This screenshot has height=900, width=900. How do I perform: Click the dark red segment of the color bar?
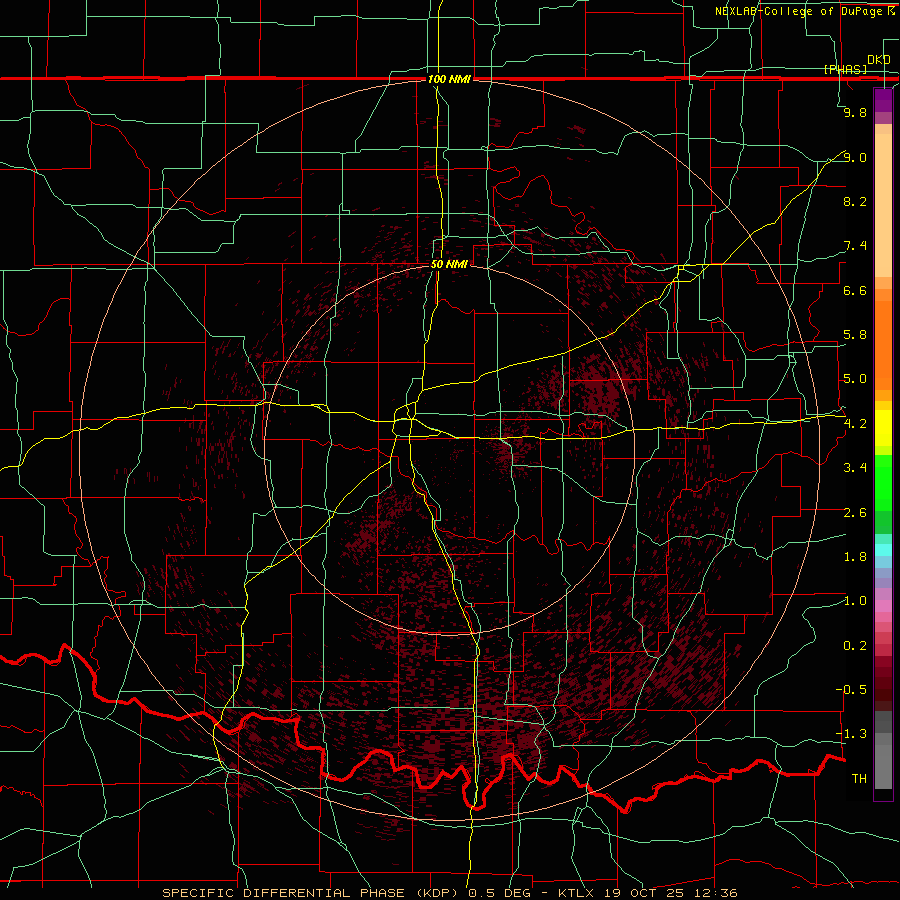[883, 683]
